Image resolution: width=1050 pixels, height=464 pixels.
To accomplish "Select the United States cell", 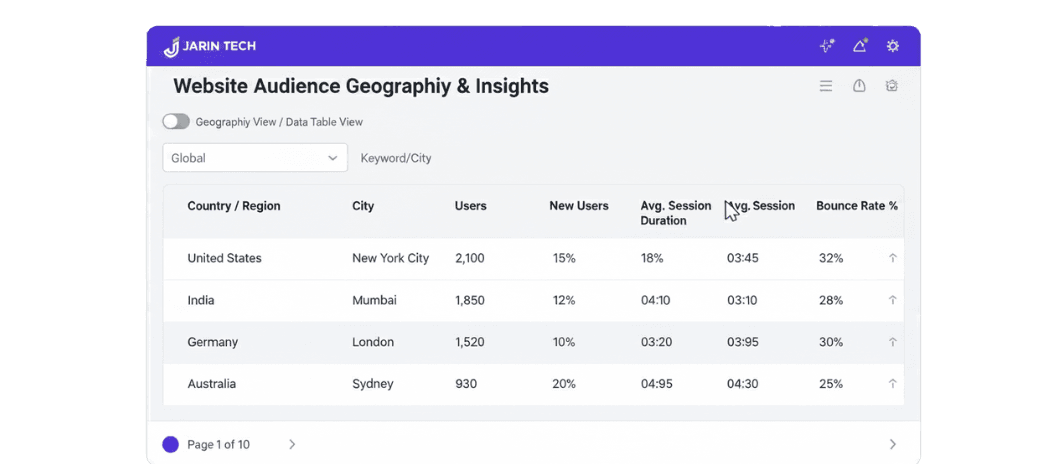I will [x=224, y=258].
